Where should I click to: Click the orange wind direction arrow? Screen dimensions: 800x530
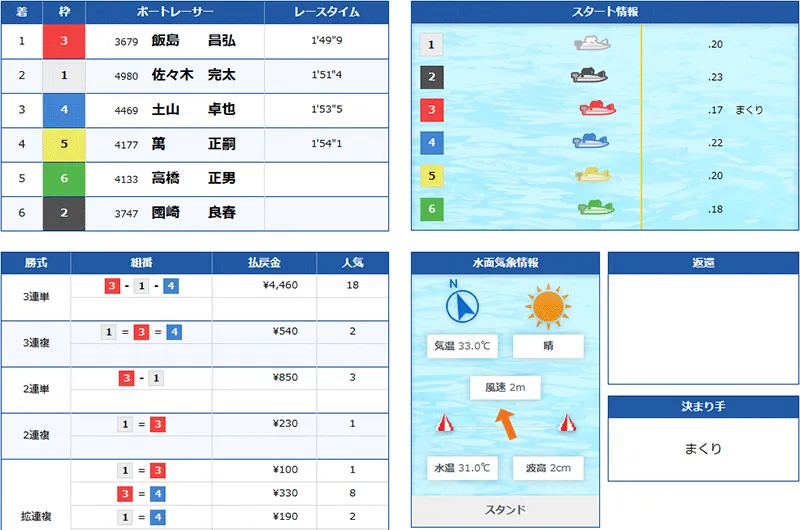(506, 424)
